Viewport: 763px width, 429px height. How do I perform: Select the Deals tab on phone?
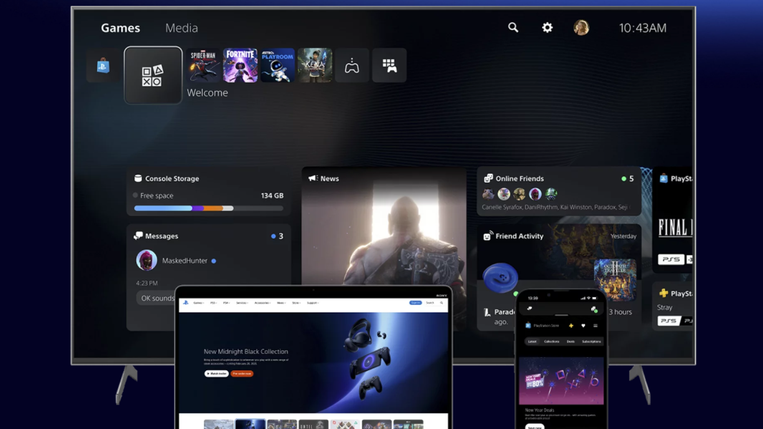pyautogui.click(x=570, y=341)
